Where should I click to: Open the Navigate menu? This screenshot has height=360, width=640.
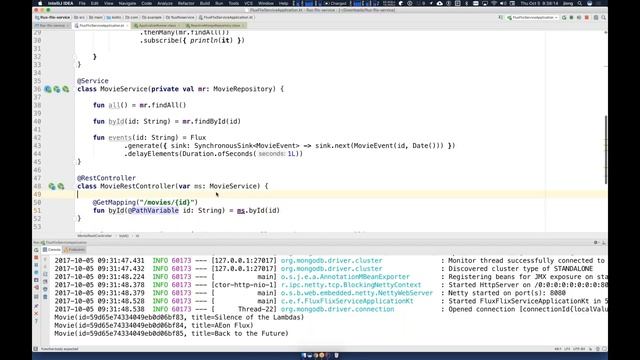[x=127, y=3]
